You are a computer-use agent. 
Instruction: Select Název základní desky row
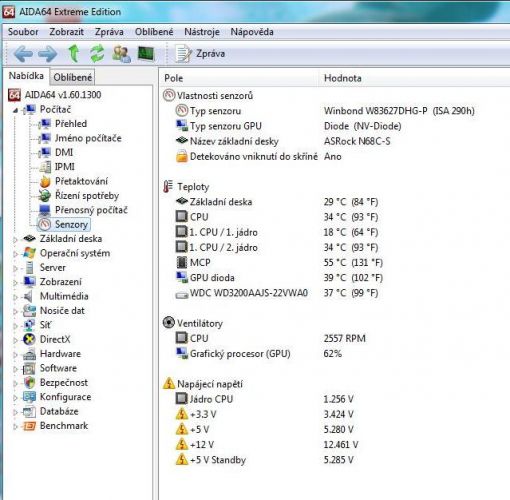283,141
